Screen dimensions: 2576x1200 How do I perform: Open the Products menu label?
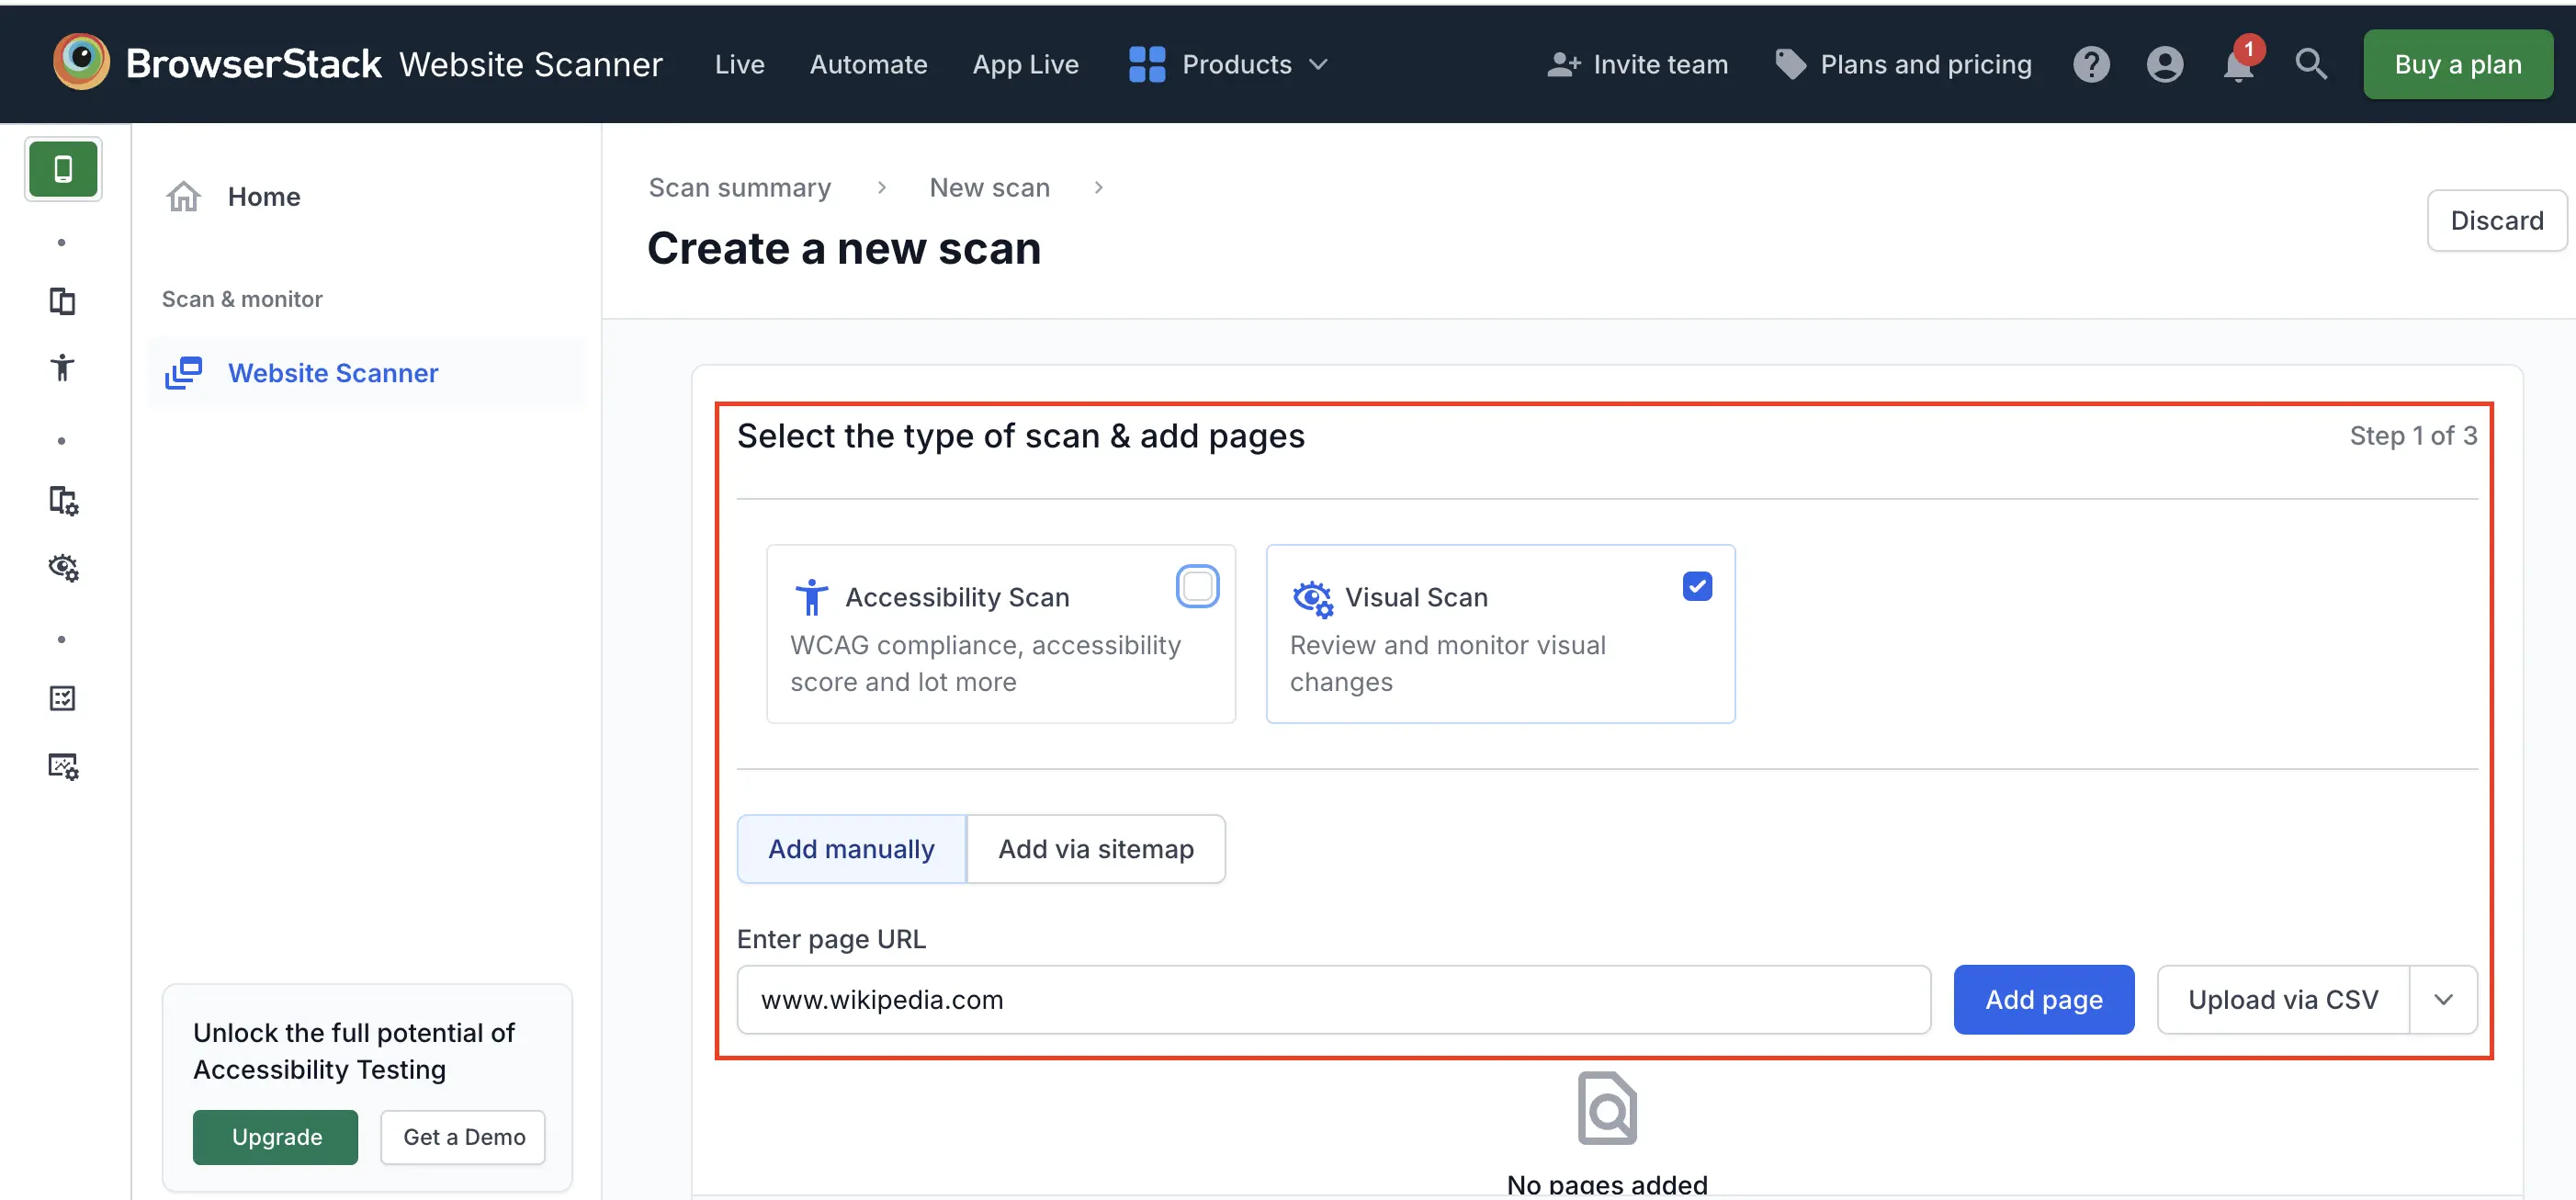(x=1236, y=64)
